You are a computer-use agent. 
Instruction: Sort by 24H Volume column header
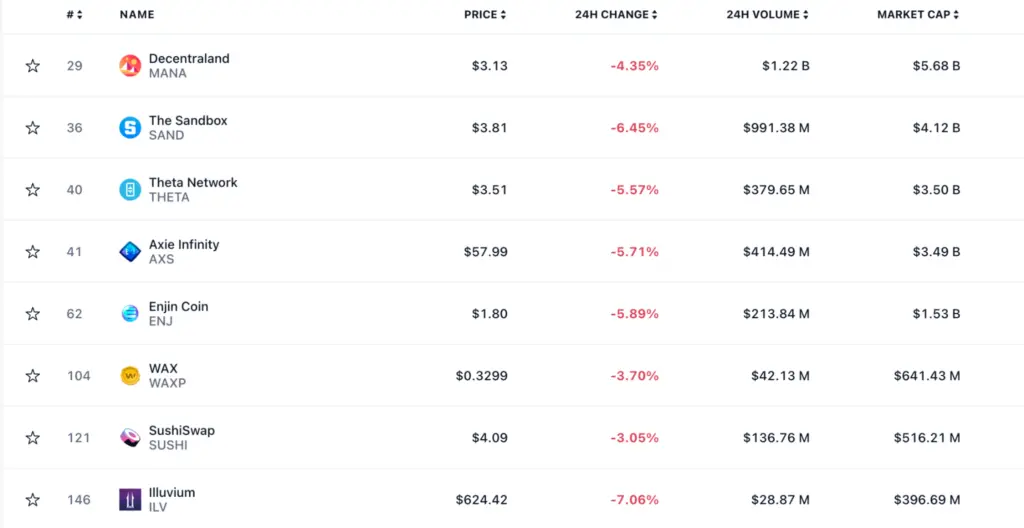pos(768,15)
